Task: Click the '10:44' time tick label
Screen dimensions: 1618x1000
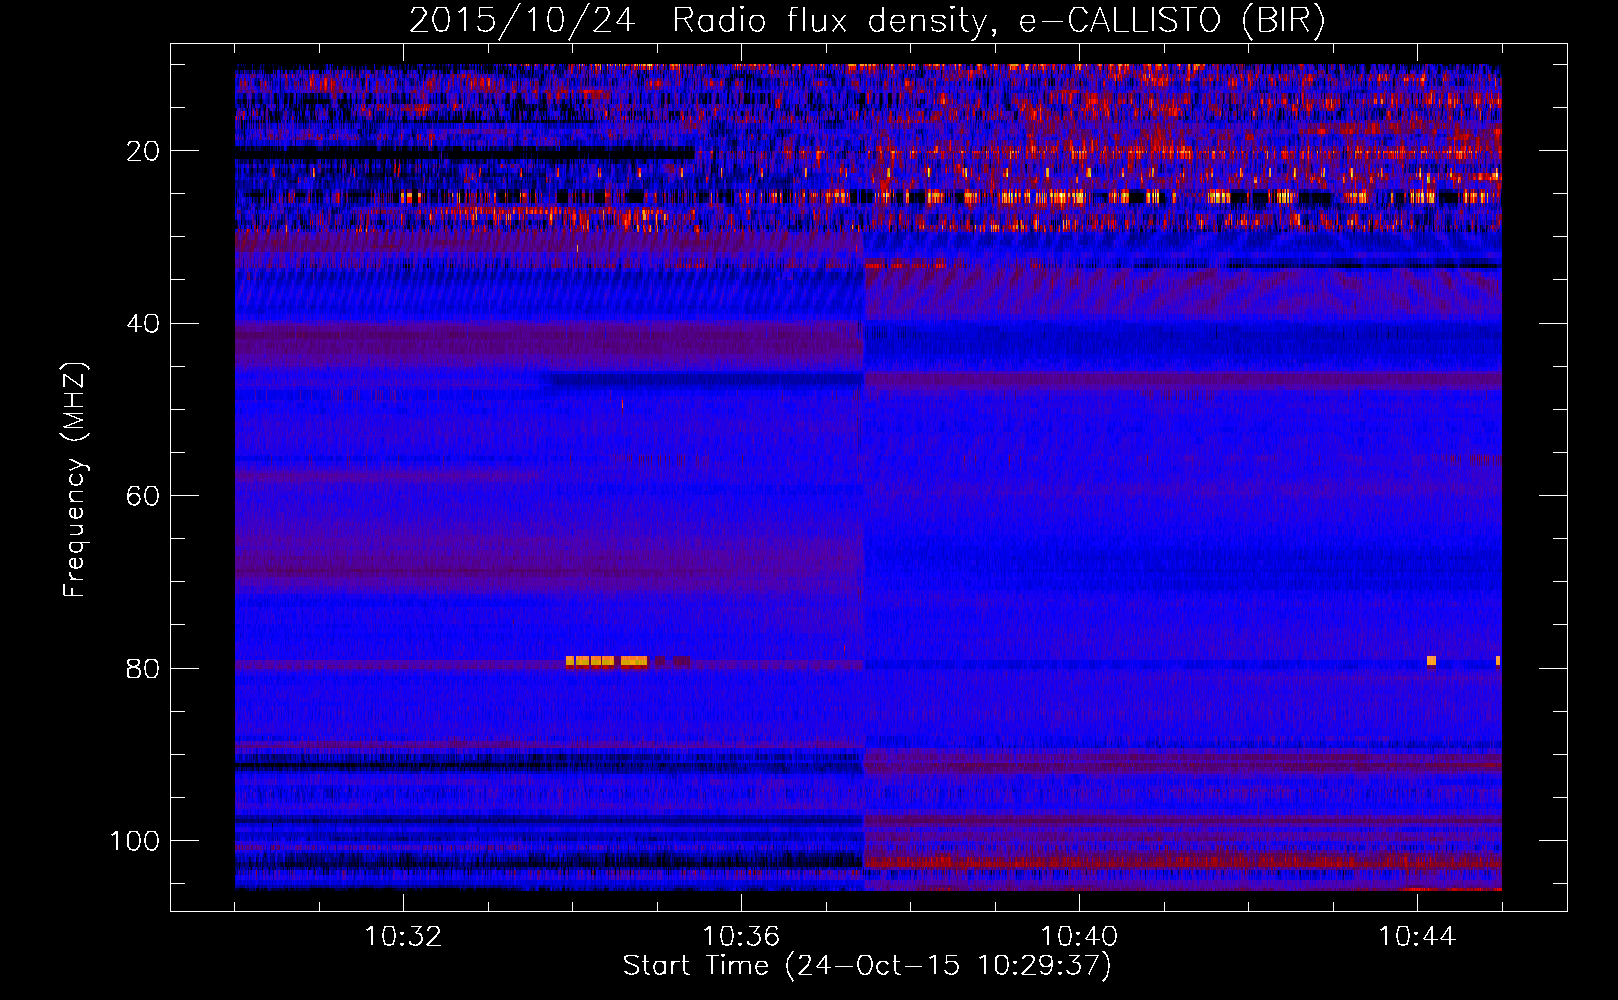Action: (x=1417, y=937)
